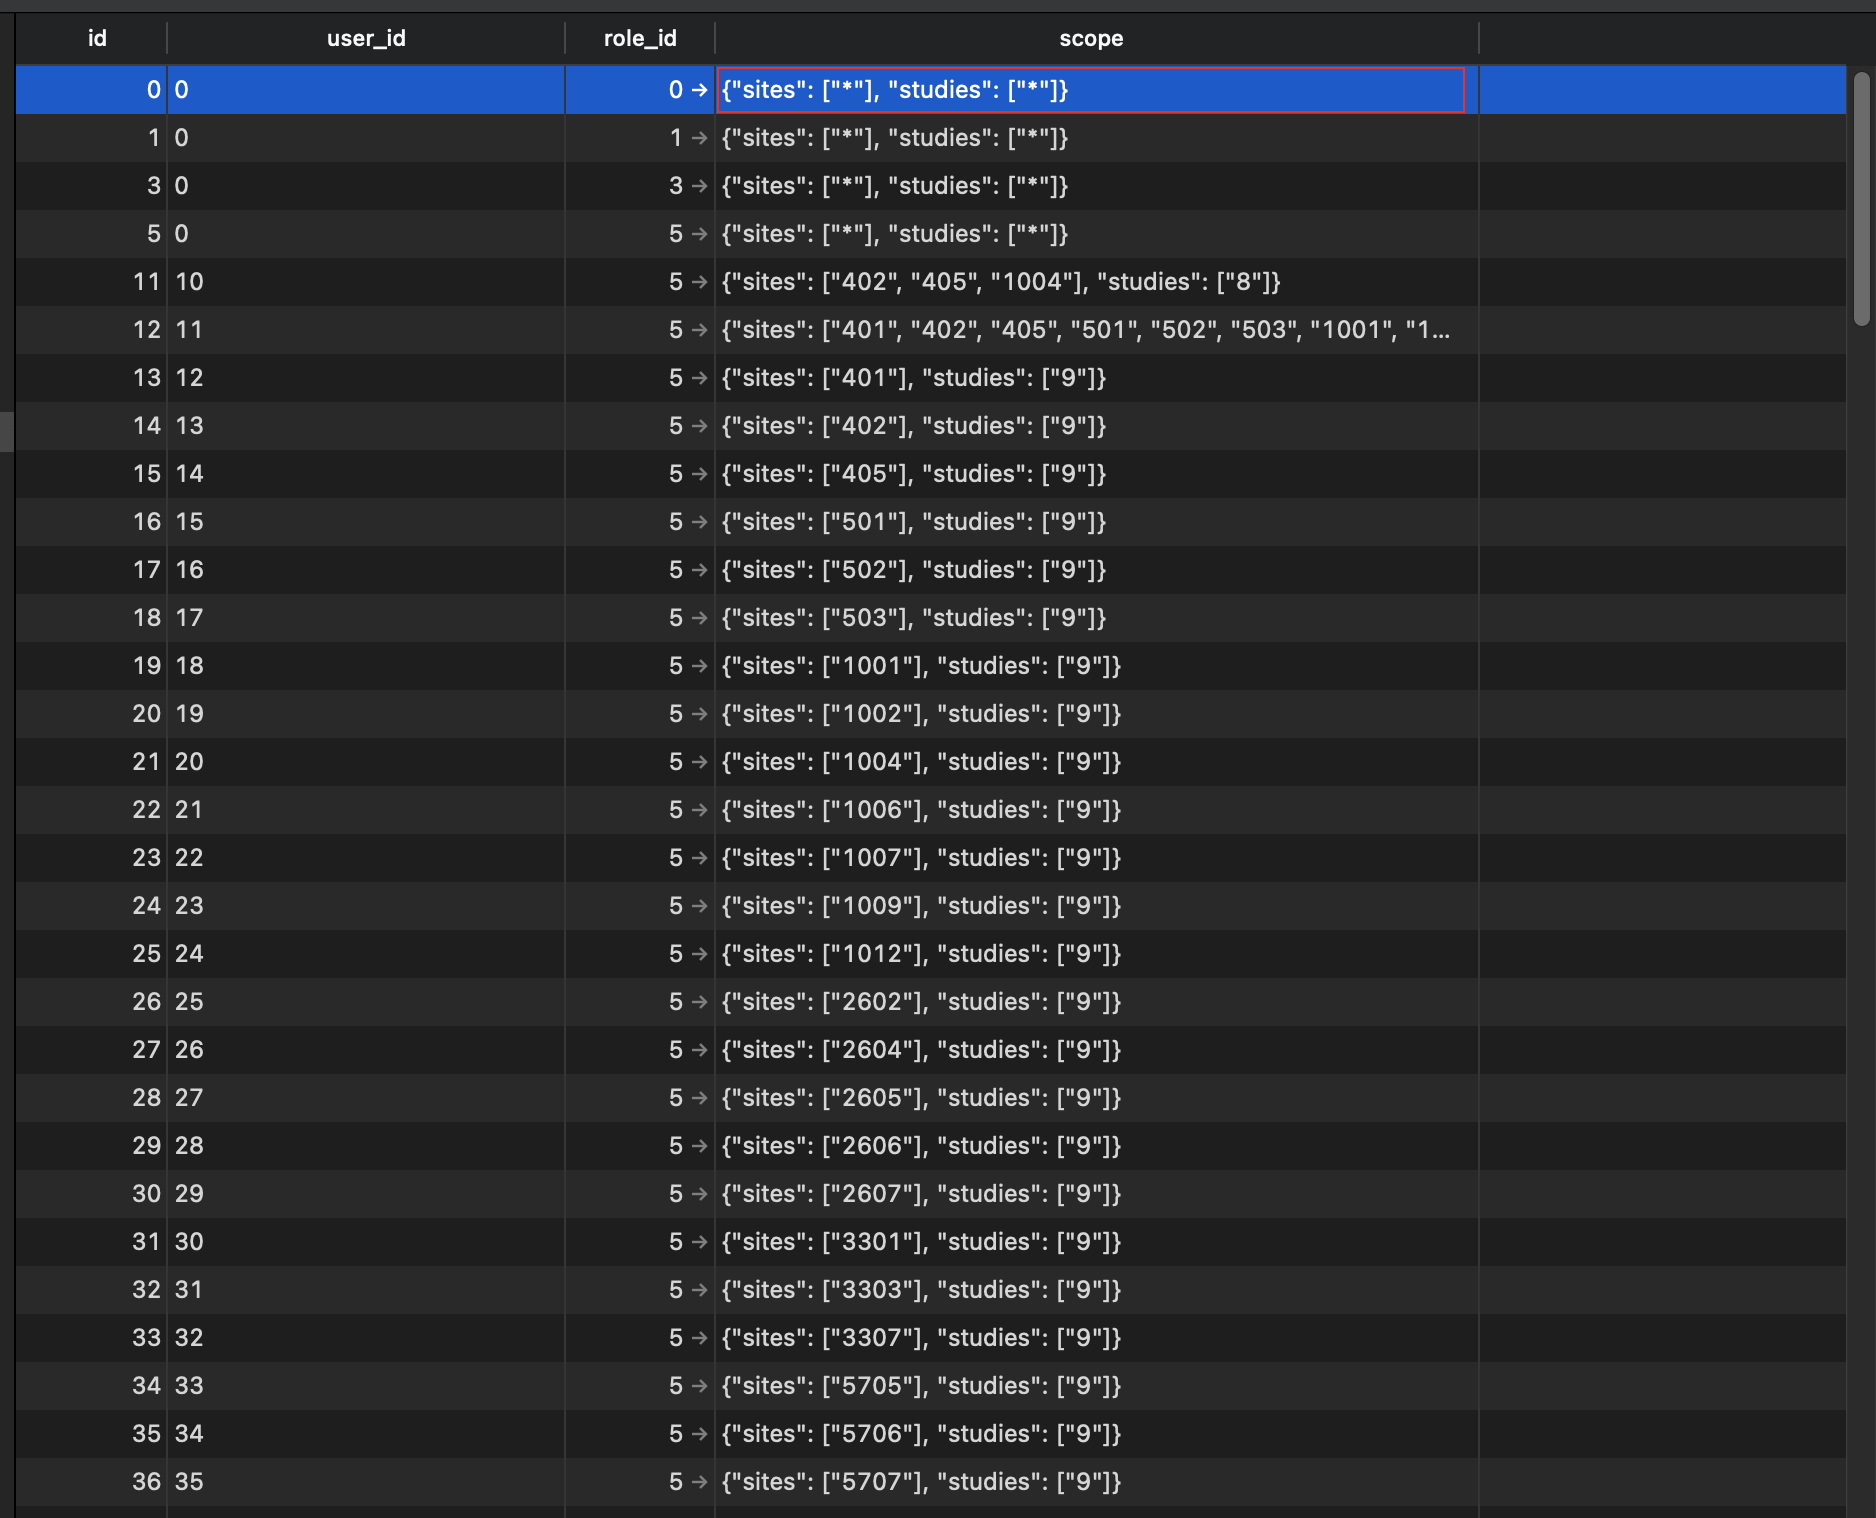Viewport: 1876px width, 1518px height.
Task: Follow role_id arrow in row id 27
Action: click(699, 1050)
